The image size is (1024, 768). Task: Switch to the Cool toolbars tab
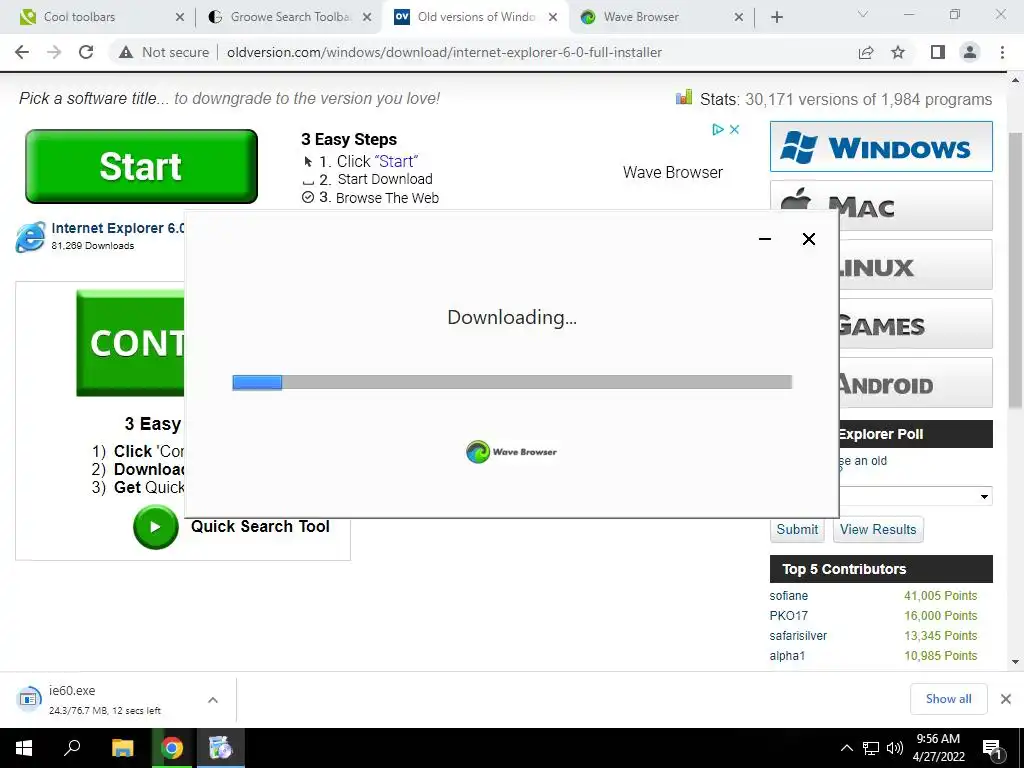click(x=98, y=17)
